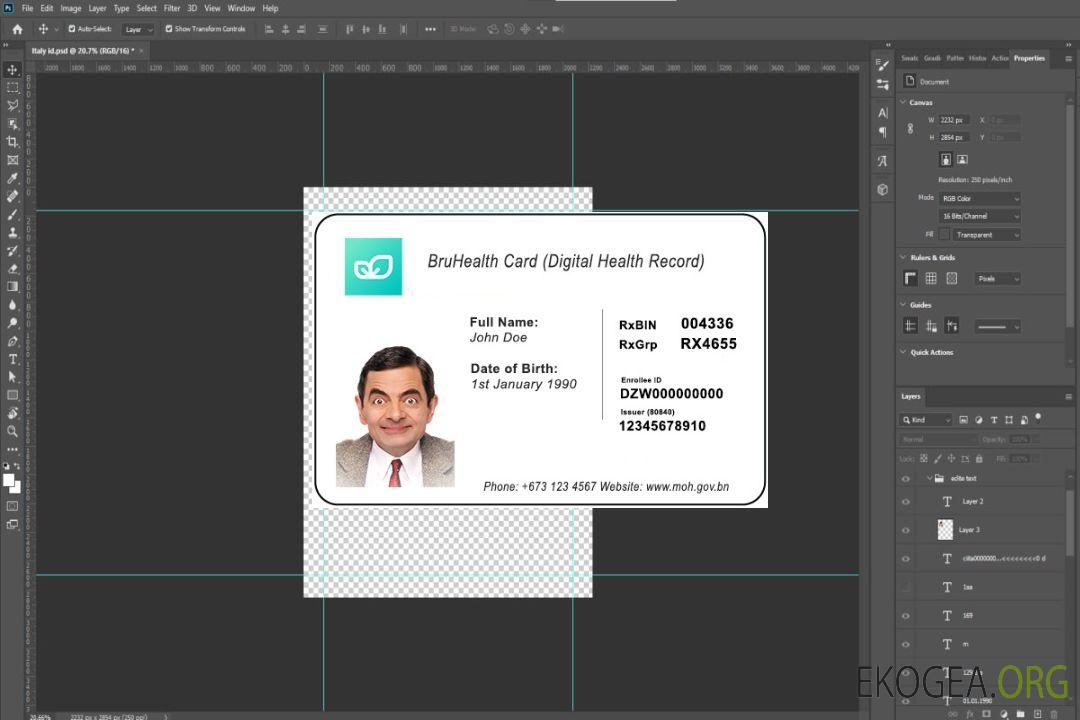1080x720 pixels.
Task: Open the Properties panel flyout menu
Action: (x=1068, y=59)
